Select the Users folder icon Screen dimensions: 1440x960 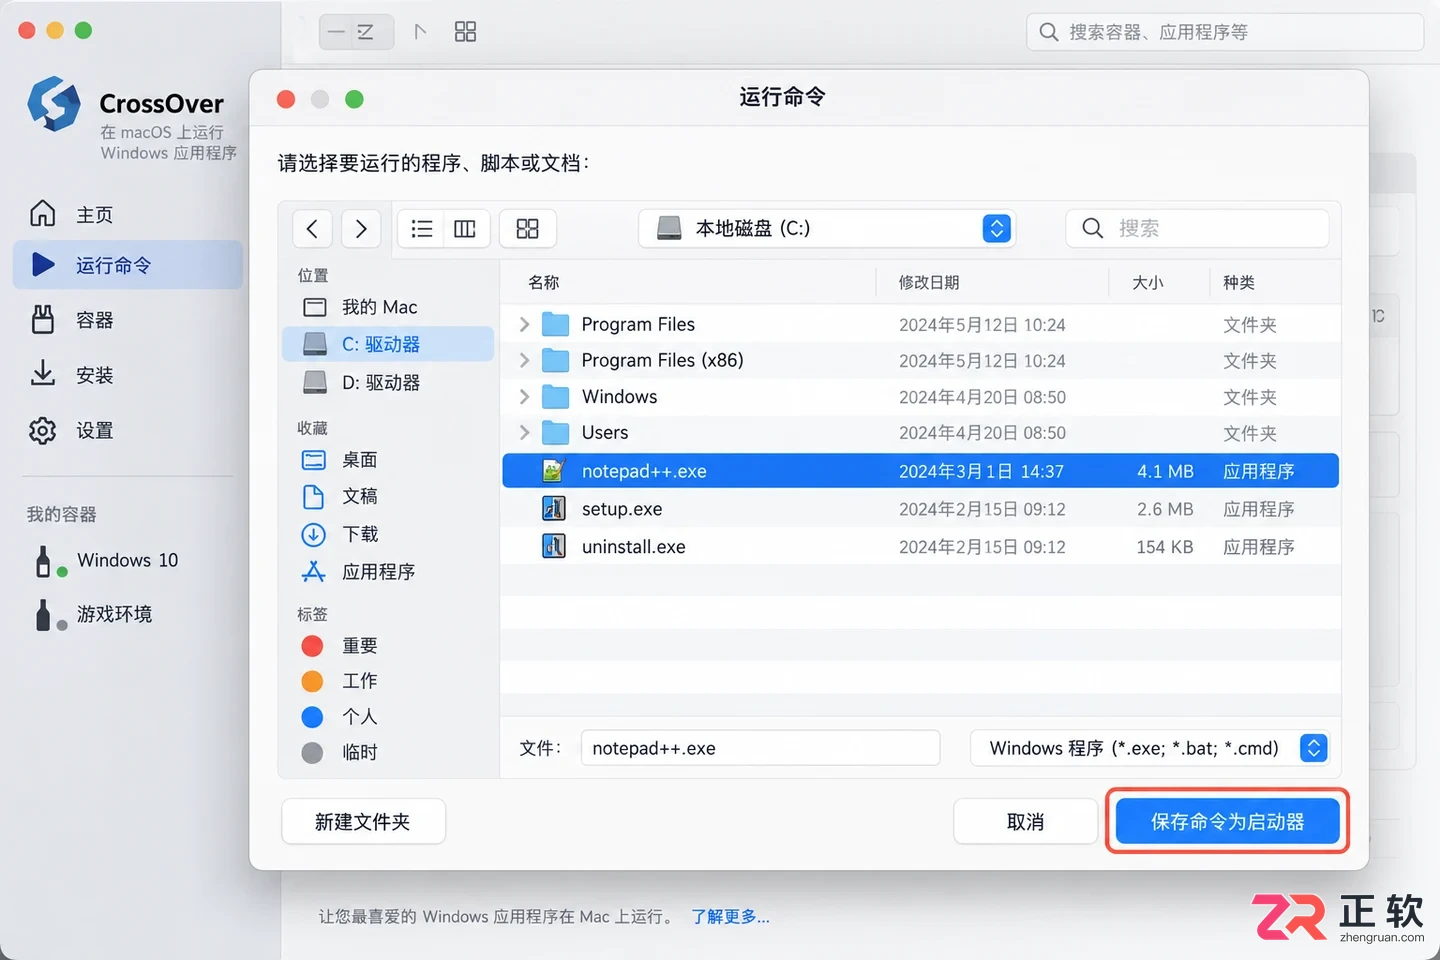pyautogui.click(x=555, y=433)
